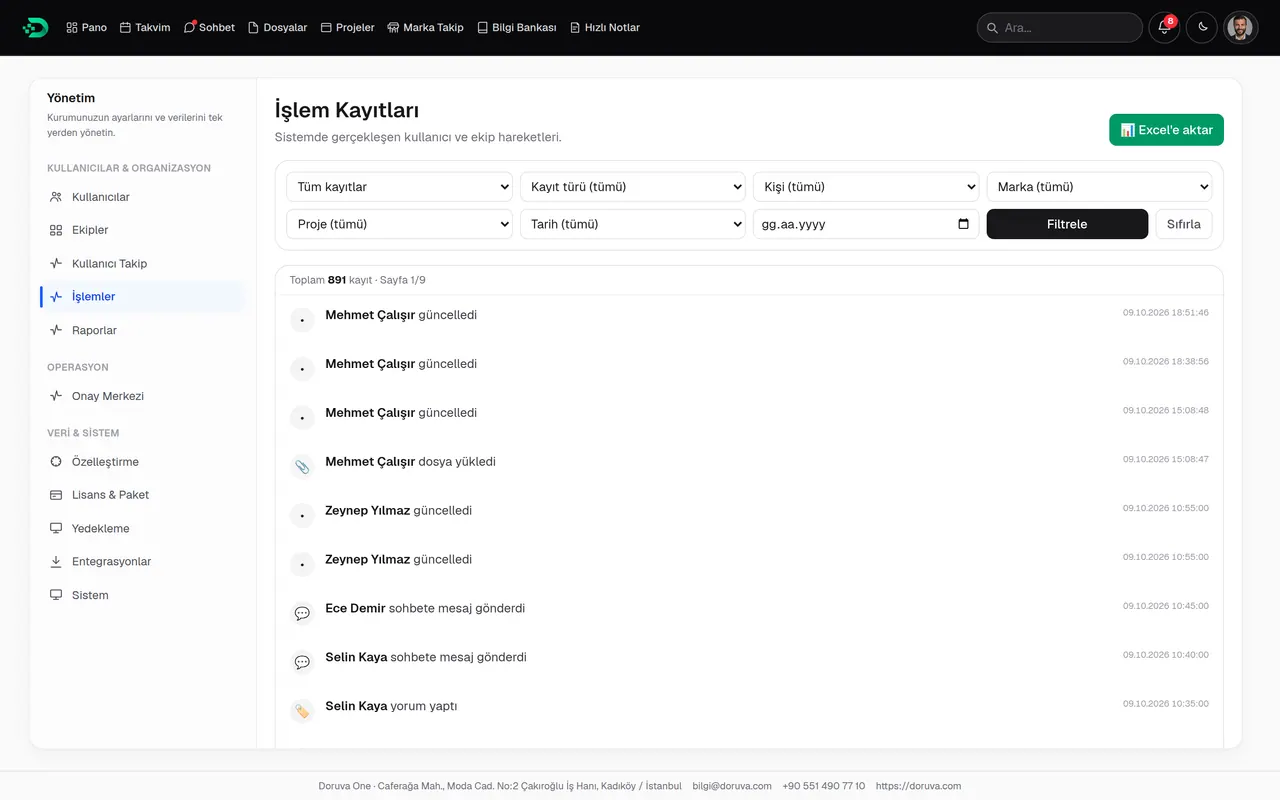1280x800 pixels.
Task: Open Bilgi Bankası menu item
Action: point(517,27)
